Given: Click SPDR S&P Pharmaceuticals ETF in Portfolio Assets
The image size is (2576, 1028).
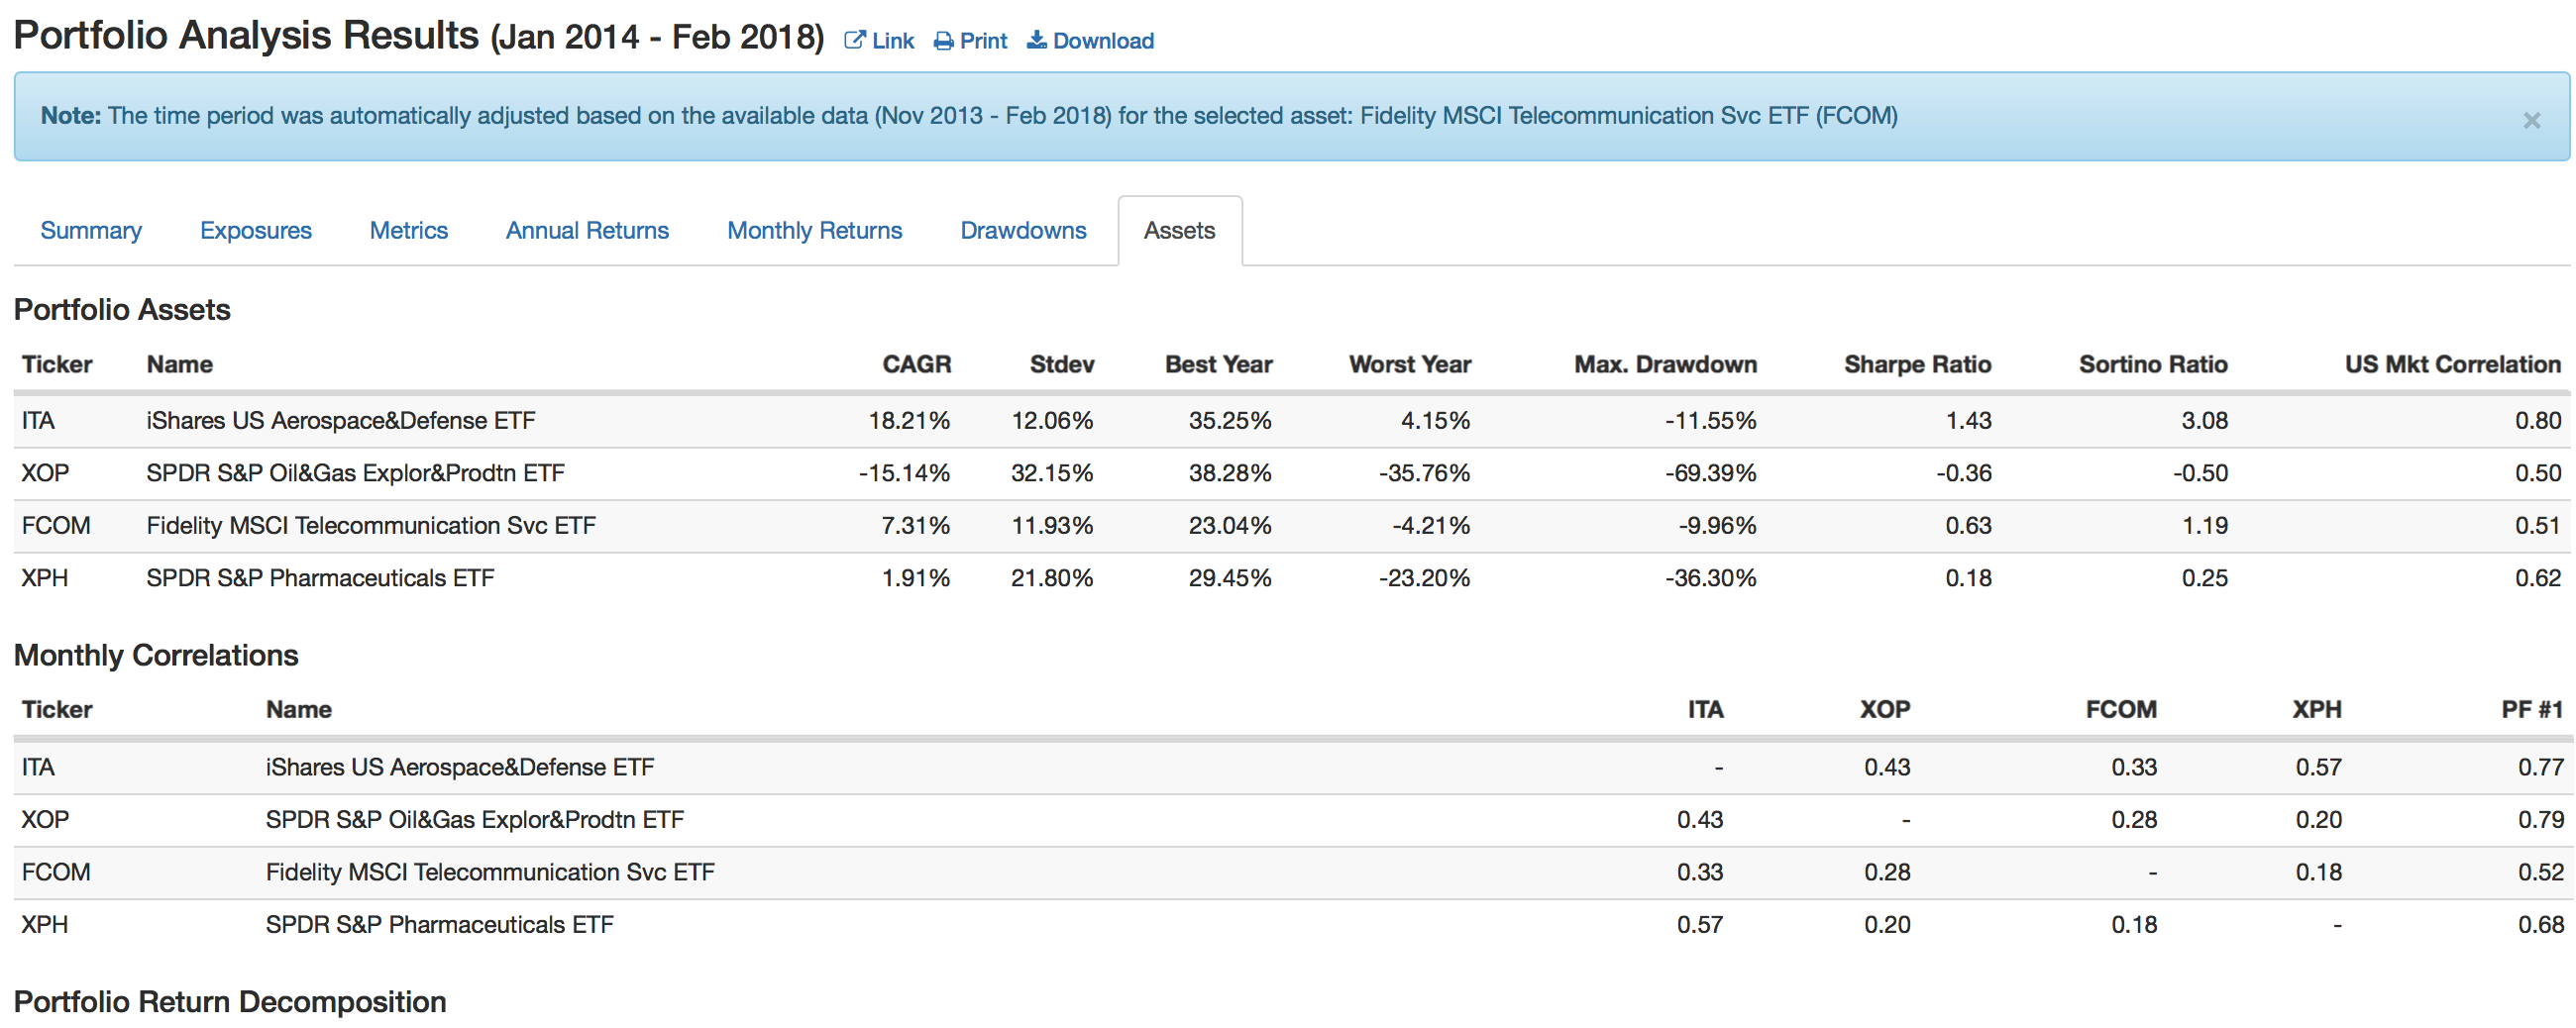Looking at the screenshot, I should point(320,577).
